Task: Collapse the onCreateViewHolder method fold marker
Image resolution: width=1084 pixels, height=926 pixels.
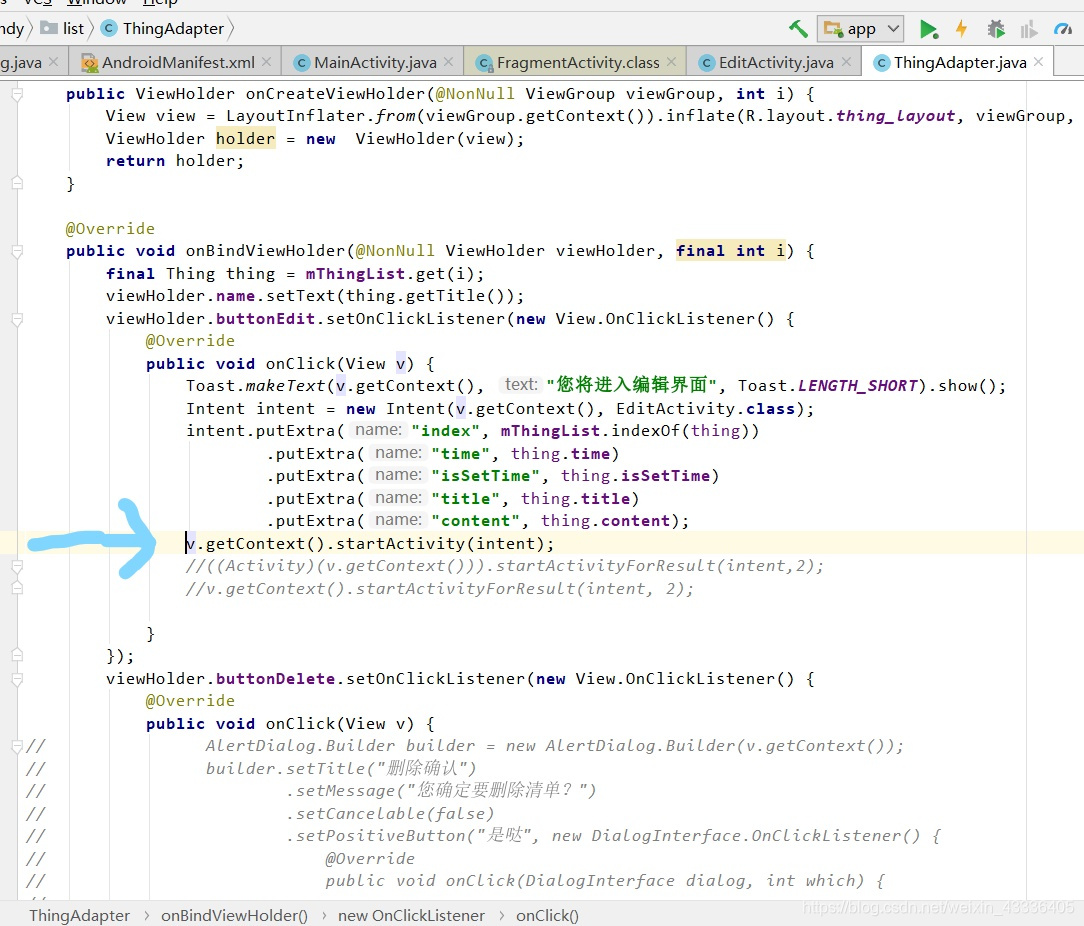Action: click(17, 94)
